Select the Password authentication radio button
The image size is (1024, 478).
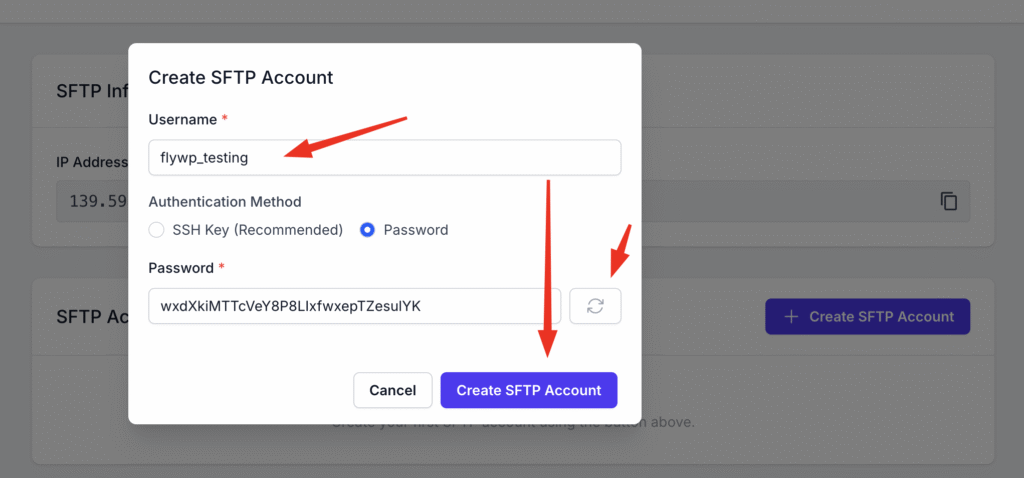coord(368,230)
